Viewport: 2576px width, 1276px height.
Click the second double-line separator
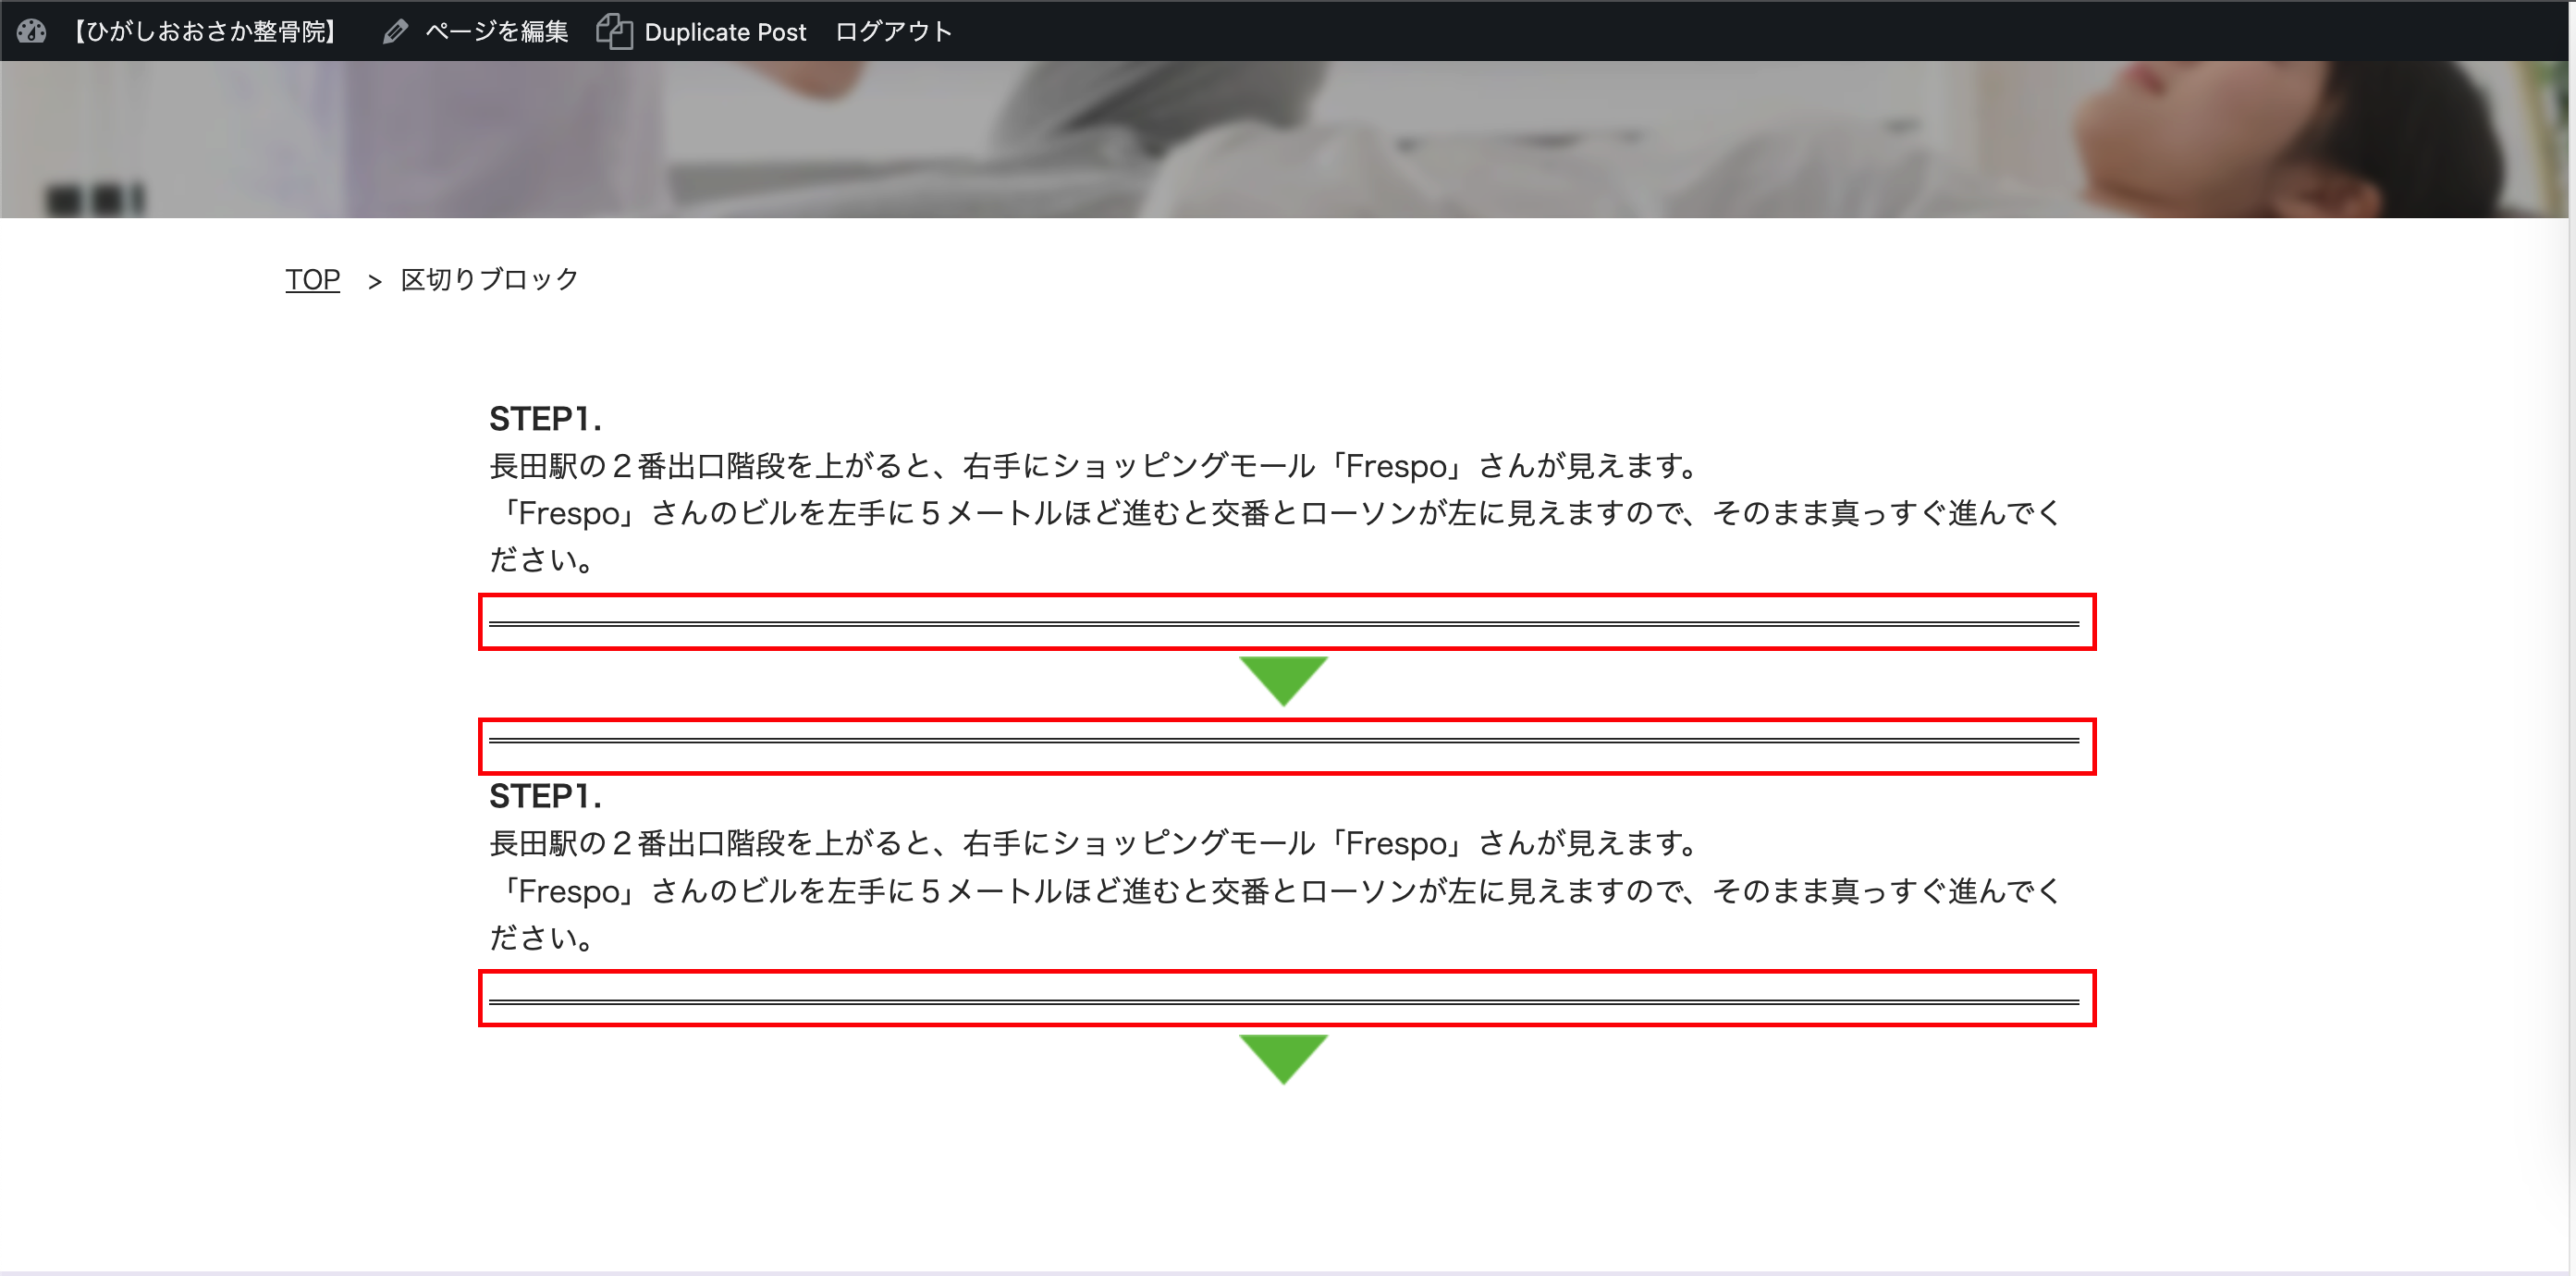[1284, 741]
